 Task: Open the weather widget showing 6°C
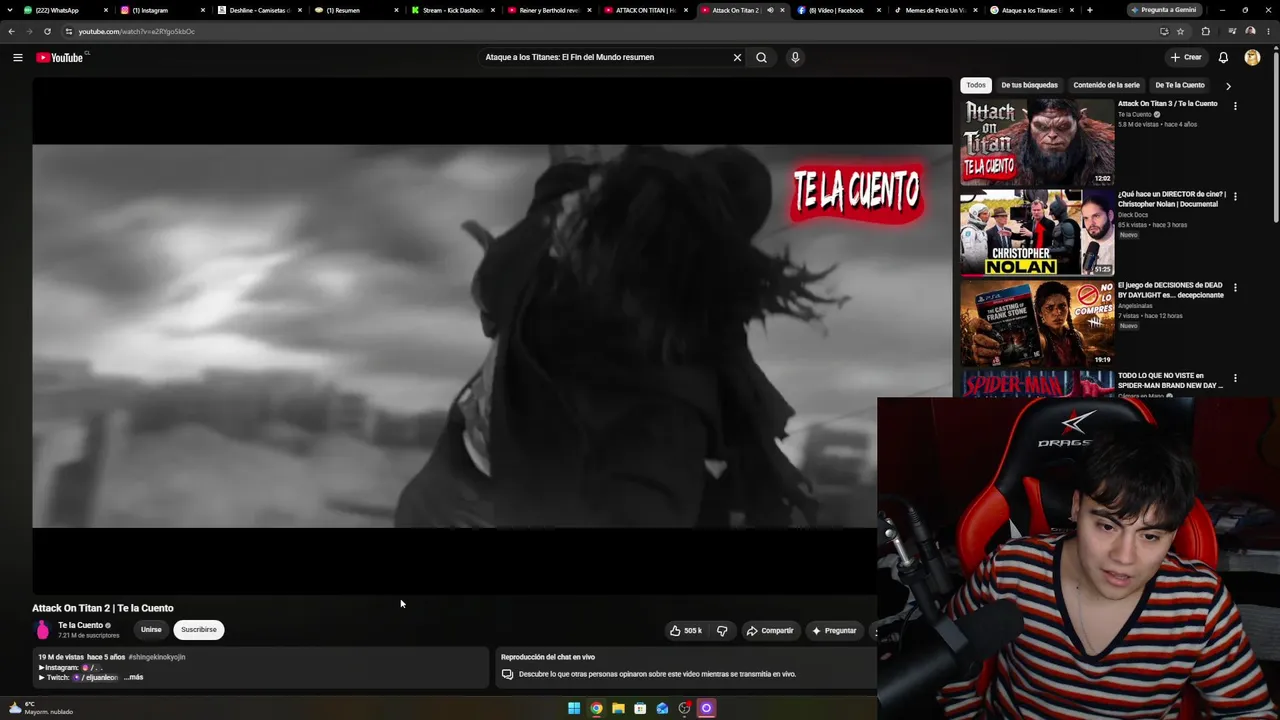point(41,708)
